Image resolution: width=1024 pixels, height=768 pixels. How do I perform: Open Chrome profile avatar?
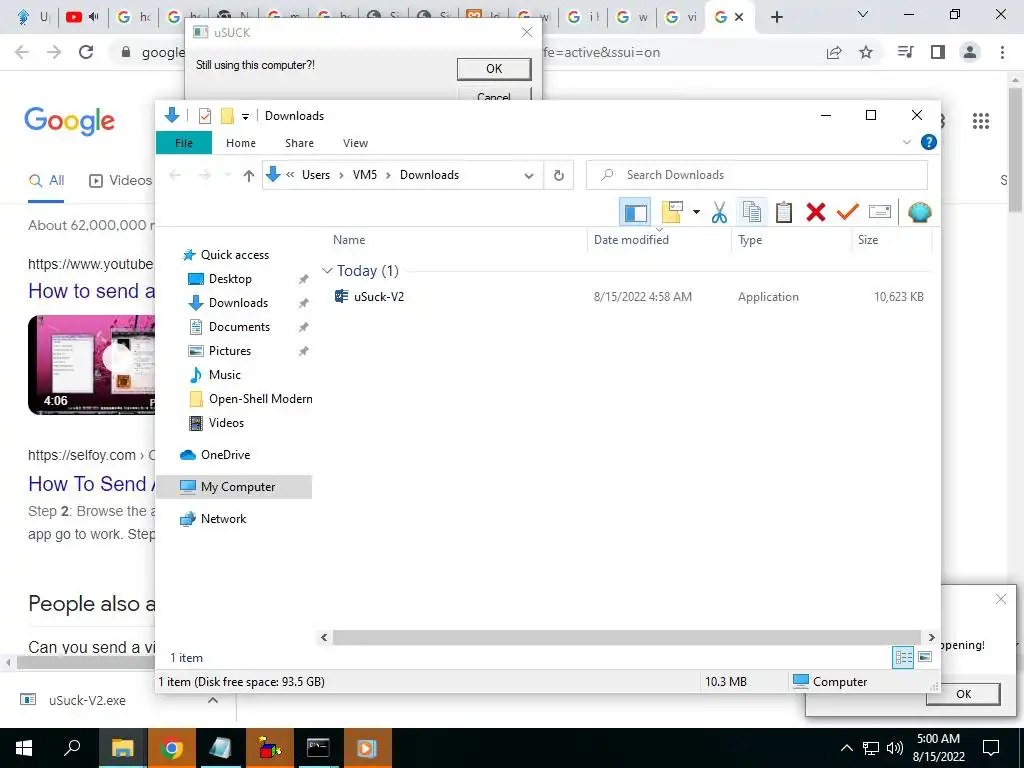point(970,52)
